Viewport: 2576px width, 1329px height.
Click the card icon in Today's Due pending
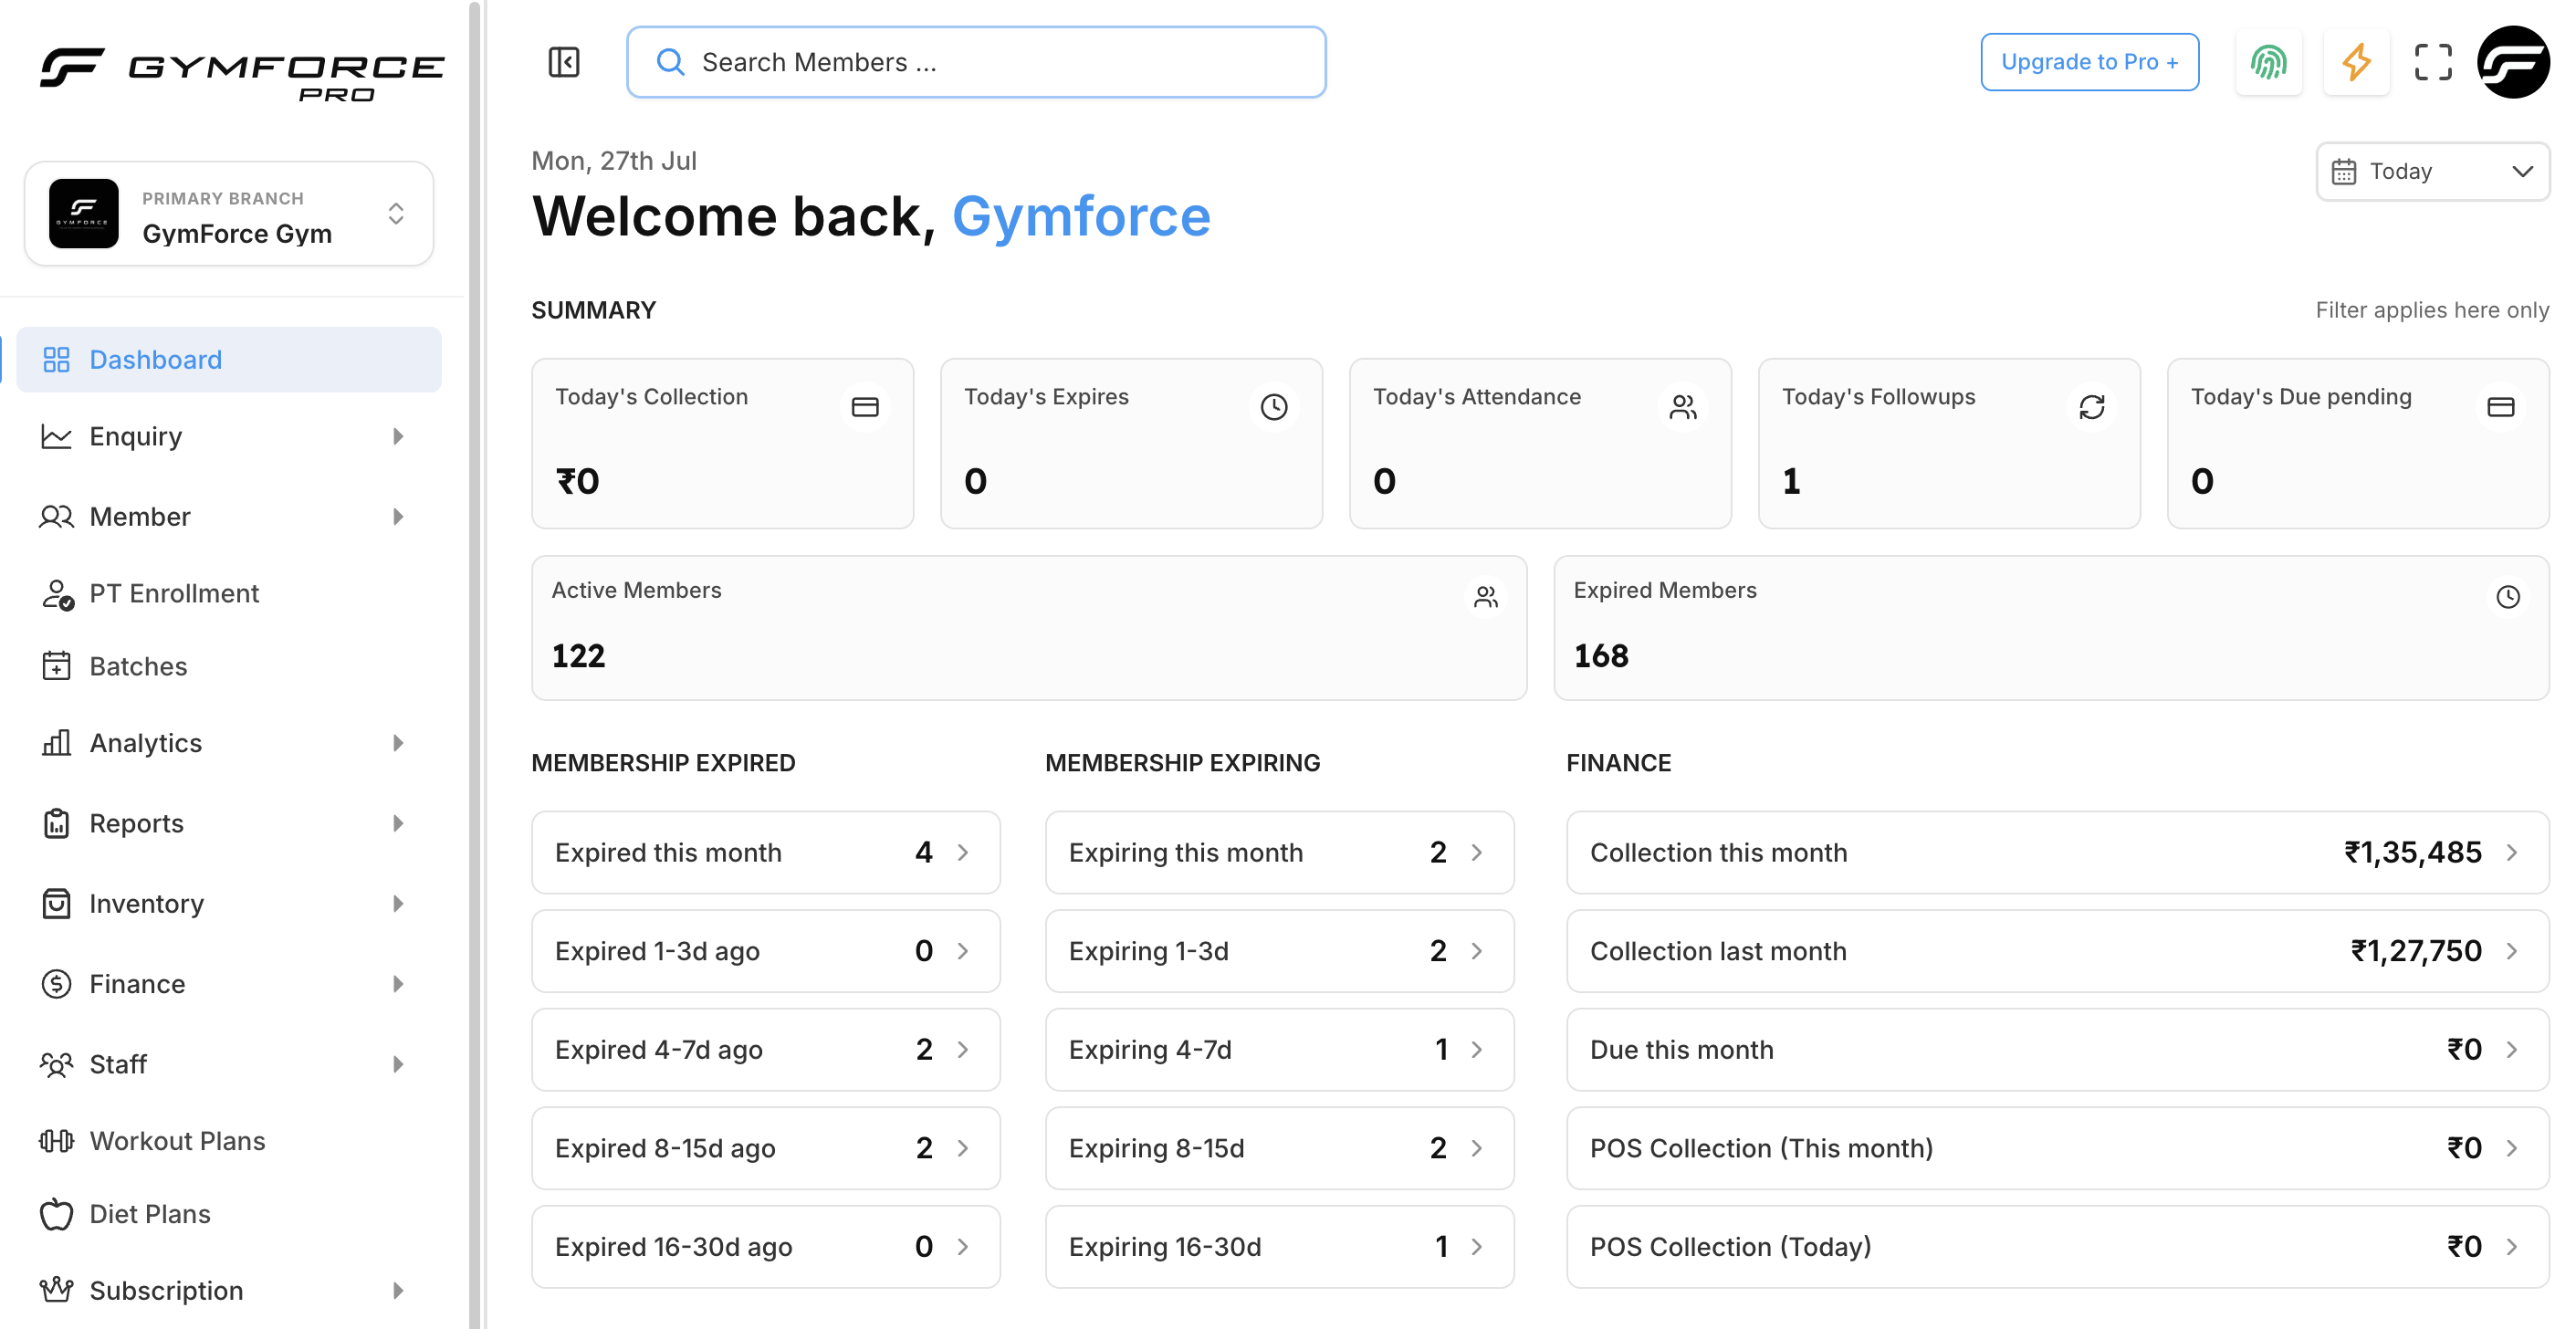pyautogui.click(x=2501, y=407)
